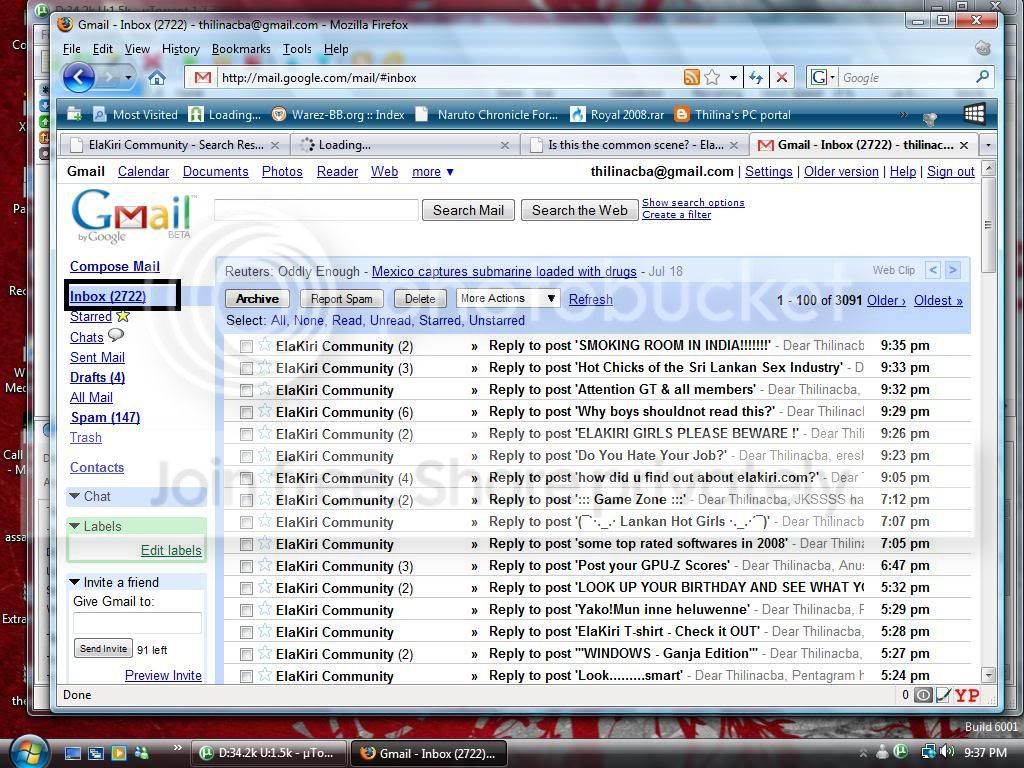The height and width of the screenshot is (768, 1024).
Task: Click the Report Spam button
Action: (x=342, y=298)
